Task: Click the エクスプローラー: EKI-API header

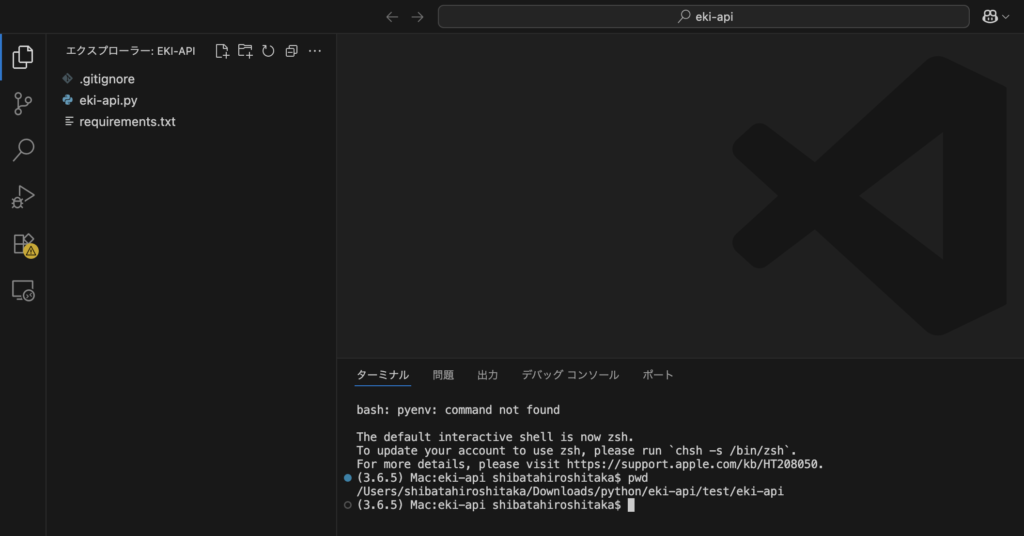Action: point(130,51)
